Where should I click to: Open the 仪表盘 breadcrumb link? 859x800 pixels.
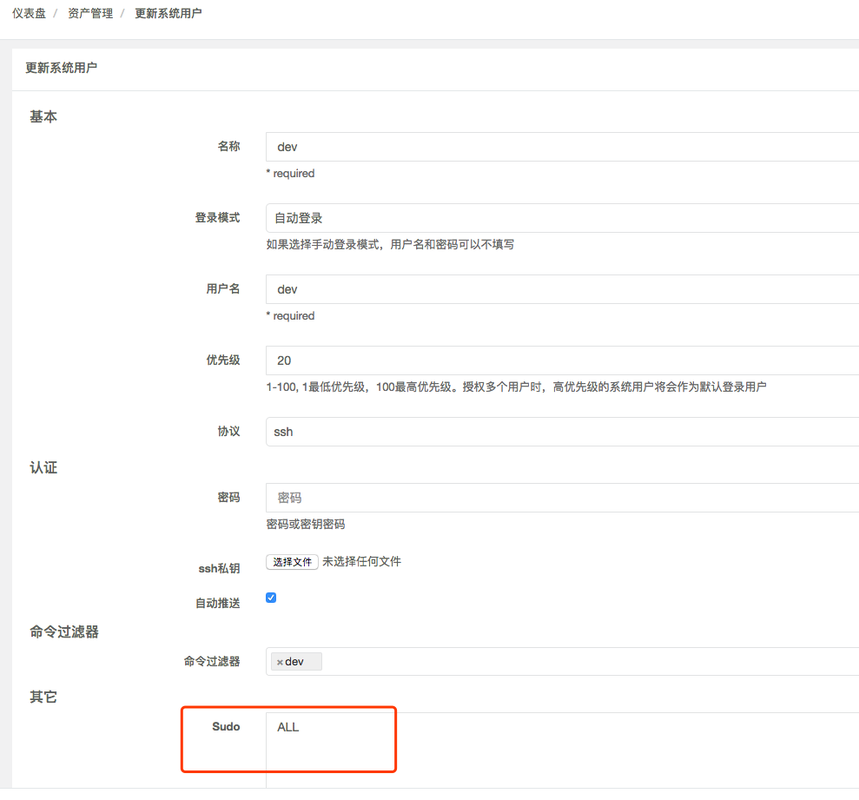pos(29,13)
